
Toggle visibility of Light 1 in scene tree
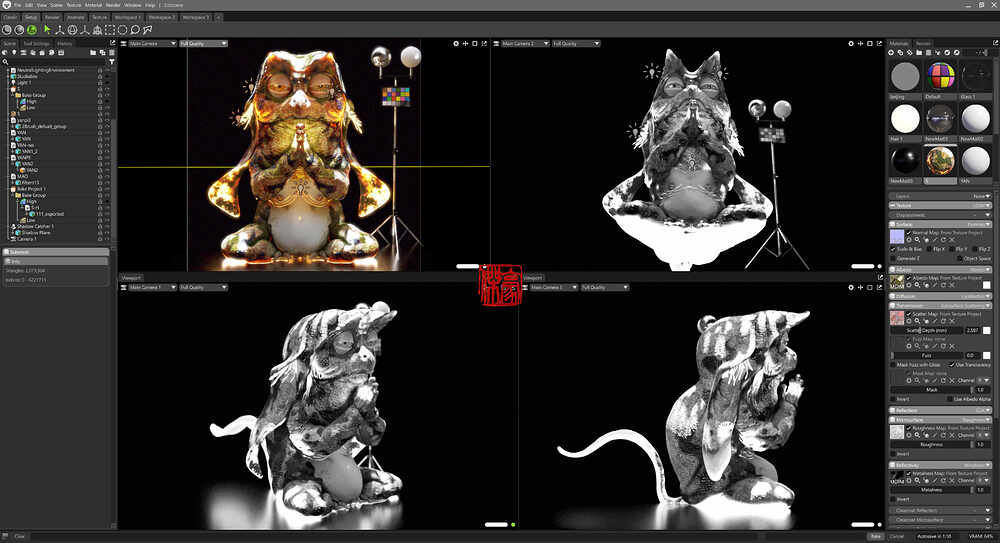click(107, 83)
